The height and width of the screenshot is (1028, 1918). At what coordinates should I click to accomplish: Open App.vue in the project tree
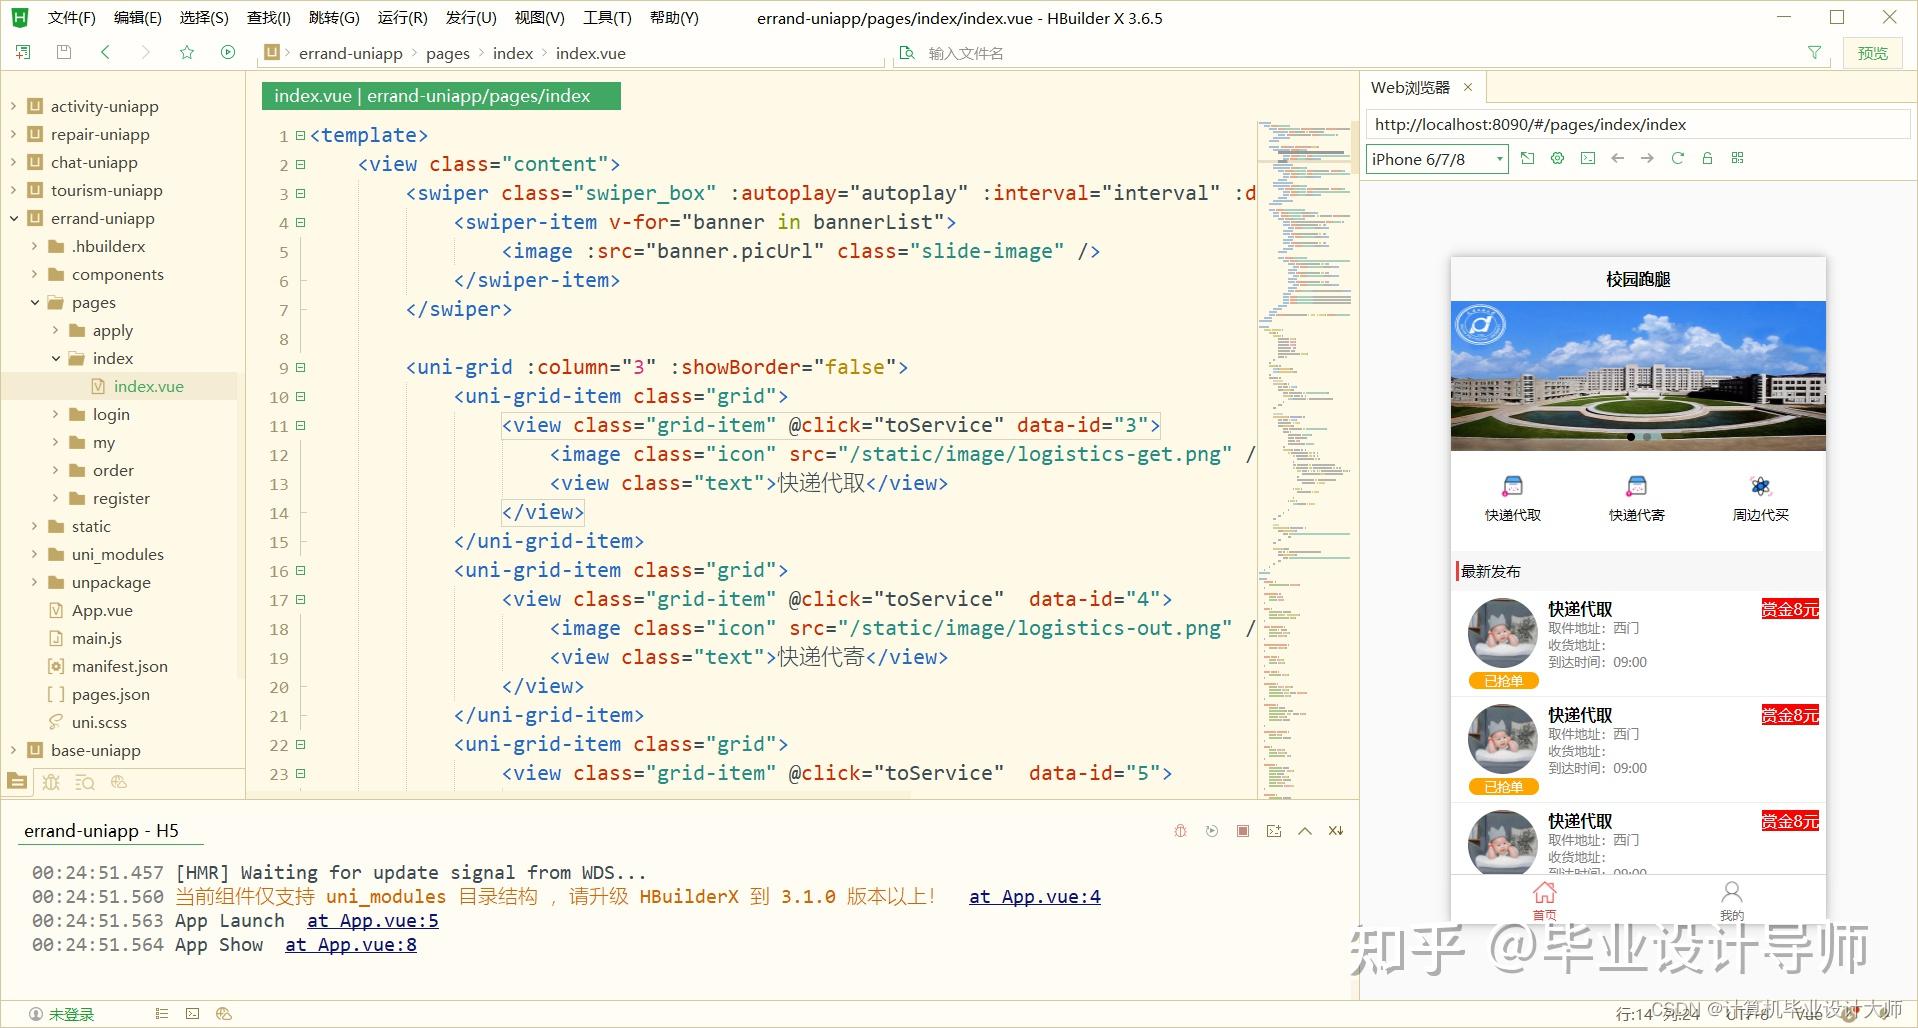pyautogui.click(x=102, y=610)
